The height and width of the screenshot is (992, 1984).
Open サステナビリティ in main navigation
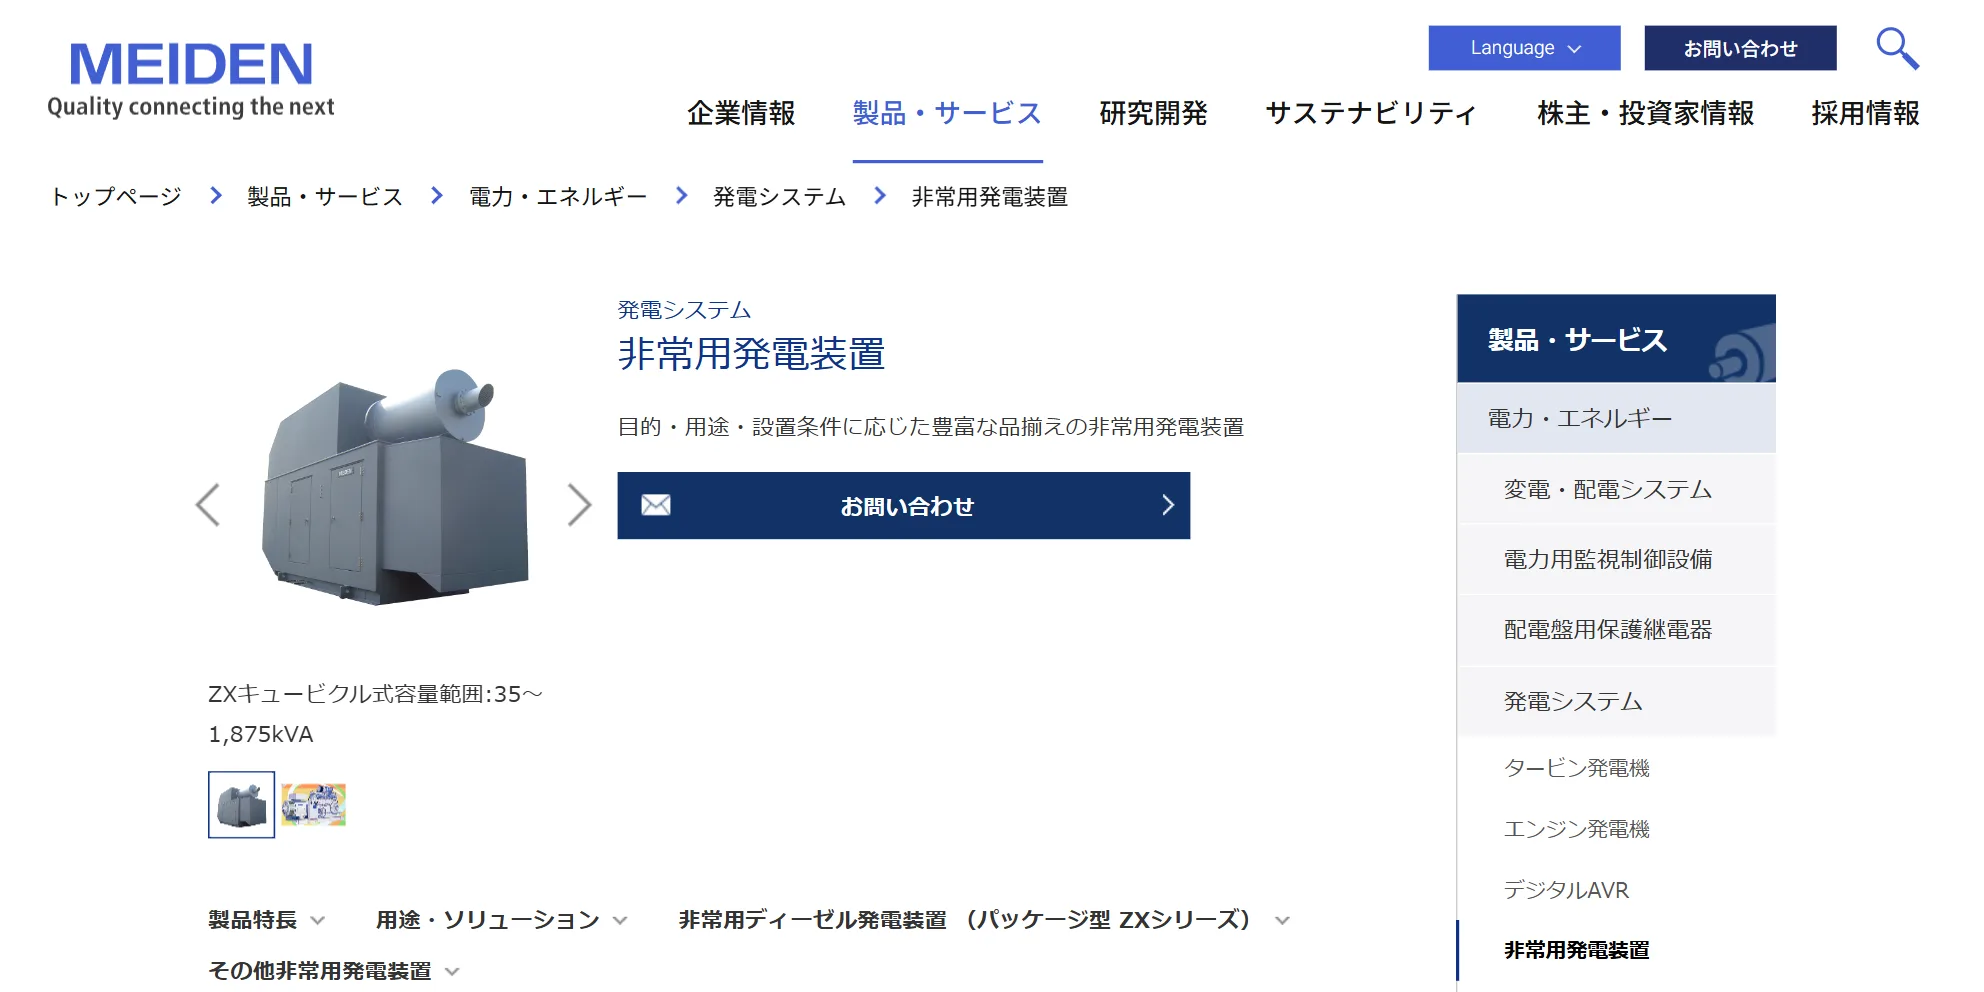pos(1372,113)
